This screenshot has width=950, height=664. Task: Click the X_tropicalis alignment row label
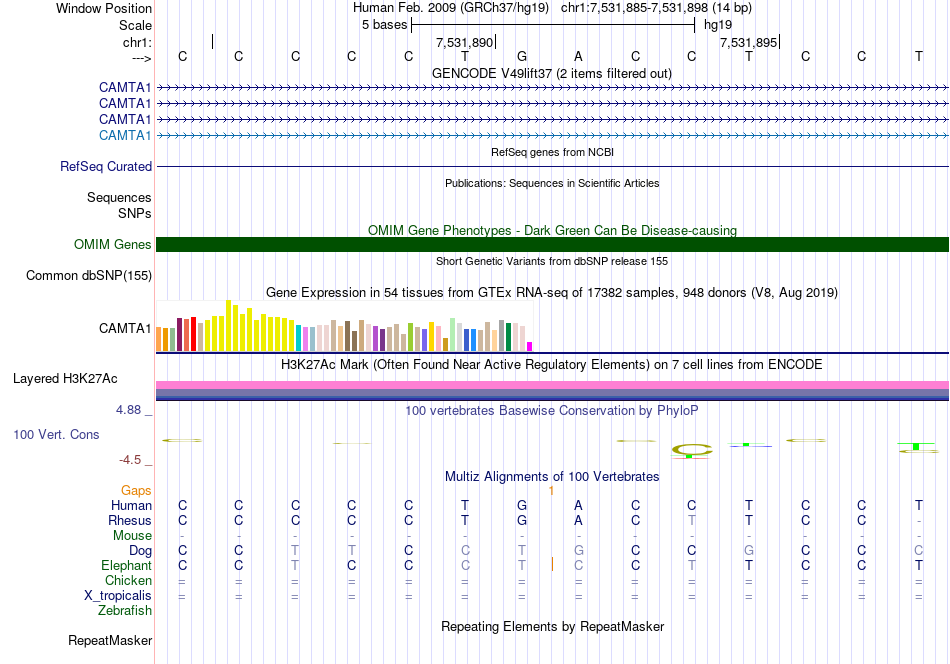(x=118, y=596)
